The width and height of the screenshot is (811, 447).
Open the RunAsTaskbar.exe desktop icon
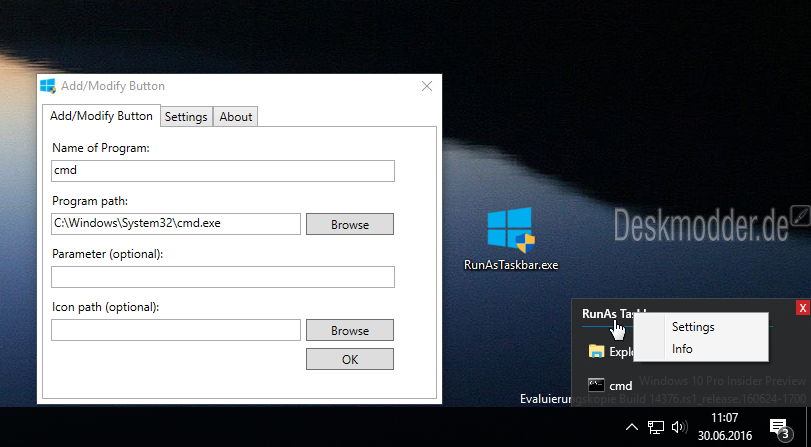tap(511, 240)
